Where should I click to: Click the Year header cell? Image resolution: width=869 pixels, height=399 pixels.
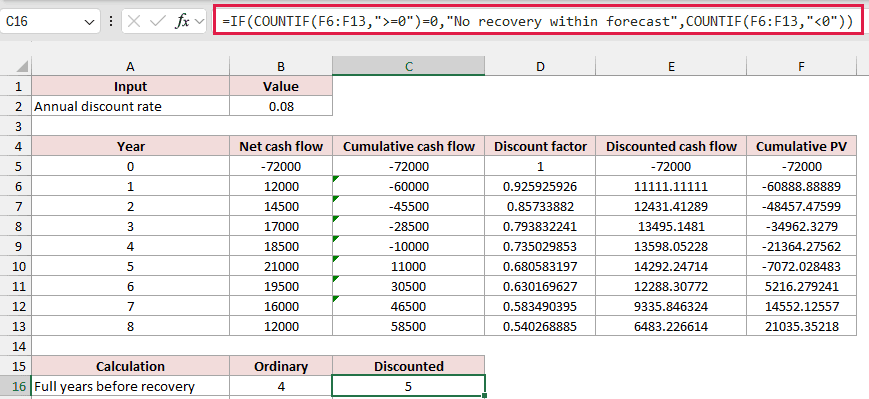(x=130, y=146)
